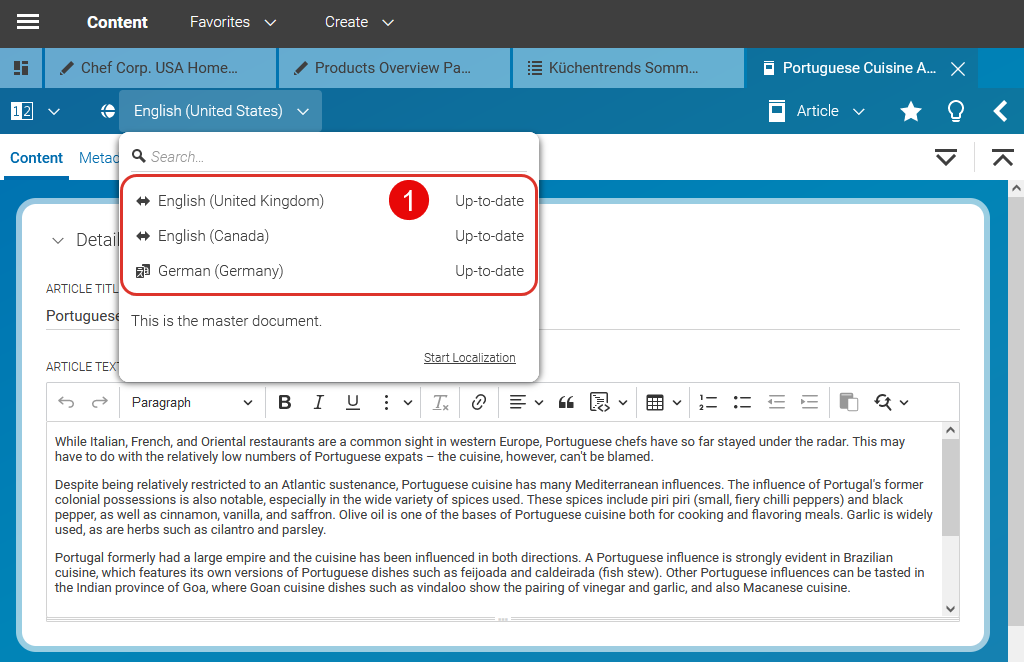Switch to Chef Corp. USA Home tab
This screenshot has width=1024, height=662.
pos(160,68)
